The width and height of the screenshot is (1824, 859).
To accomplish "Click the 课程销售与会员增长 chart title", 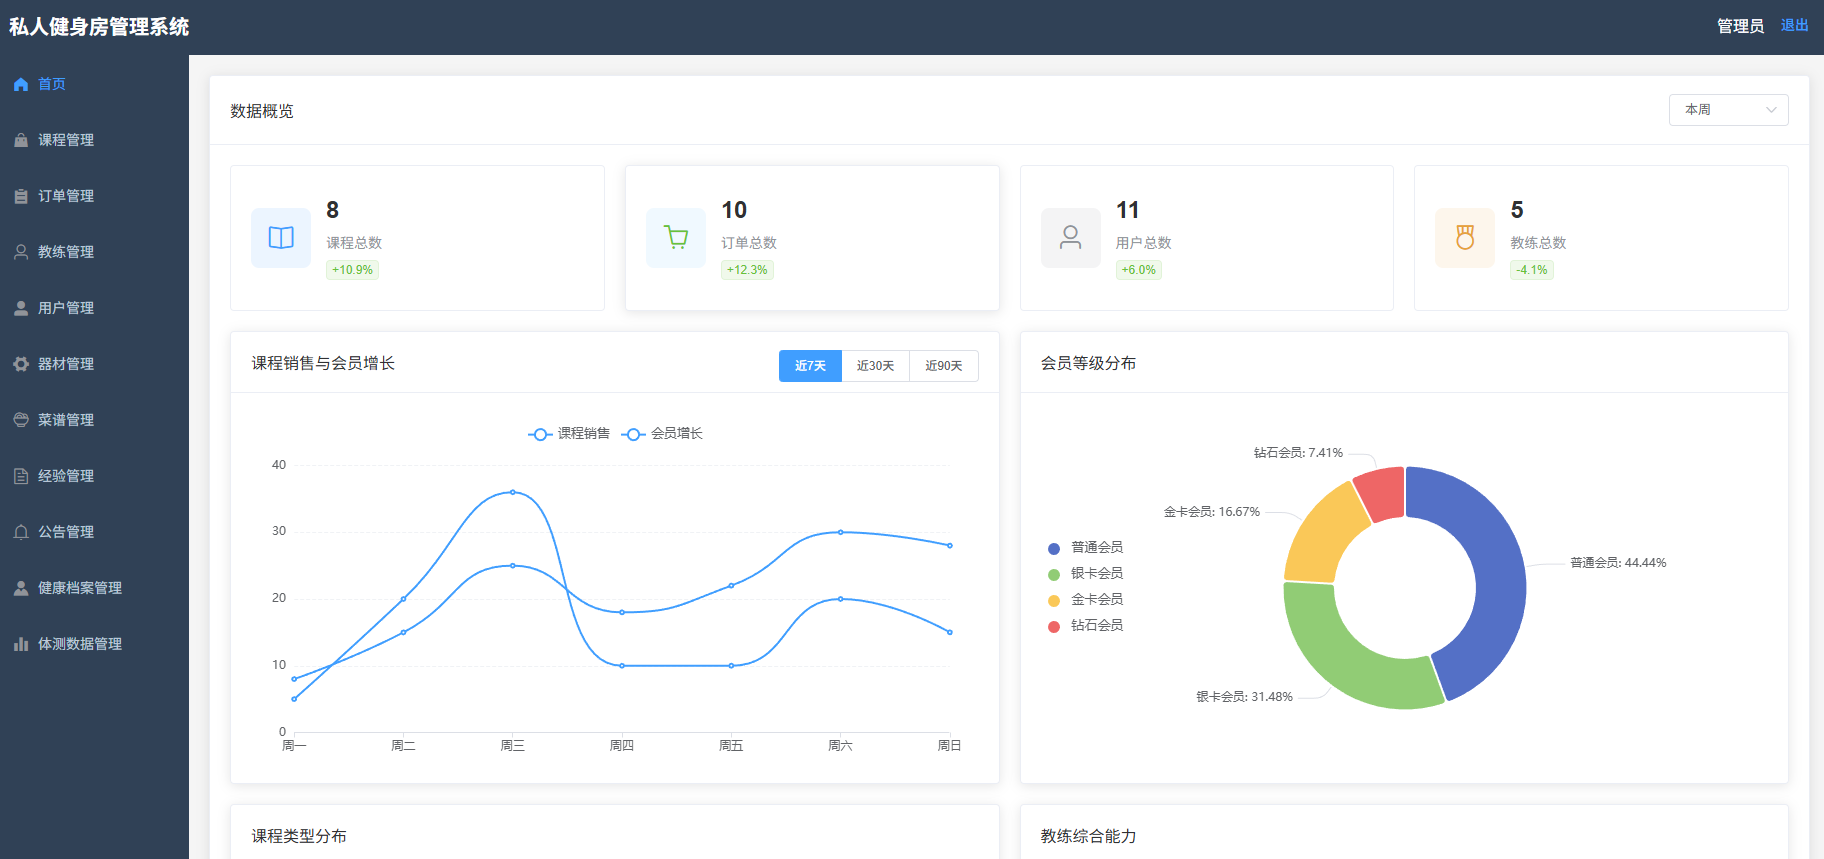I will 323,363.
